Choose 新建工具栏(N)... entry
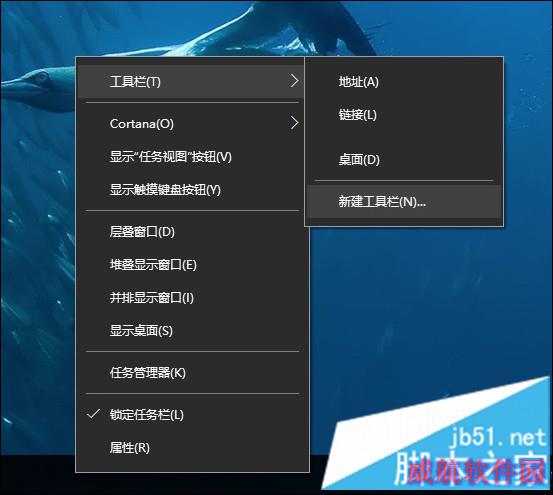Screen dimensions: 553x495 coord(404,202)
